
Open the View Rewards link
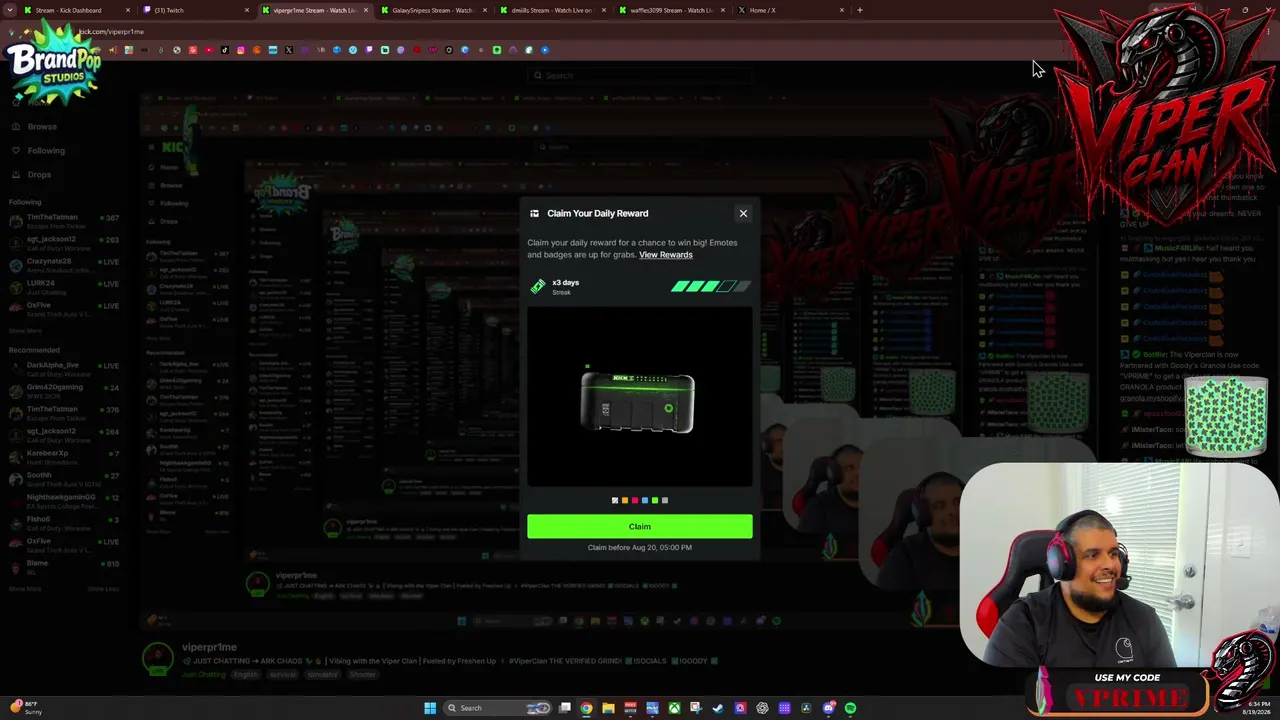tap(666, 255)
